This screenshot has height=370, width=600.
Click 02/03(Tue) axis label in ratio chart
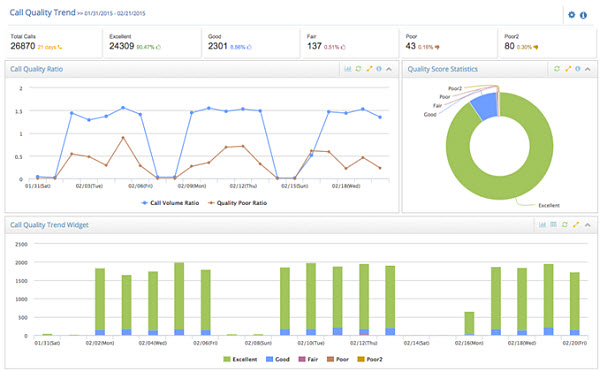pyautogui.click(x=89, y=186)
